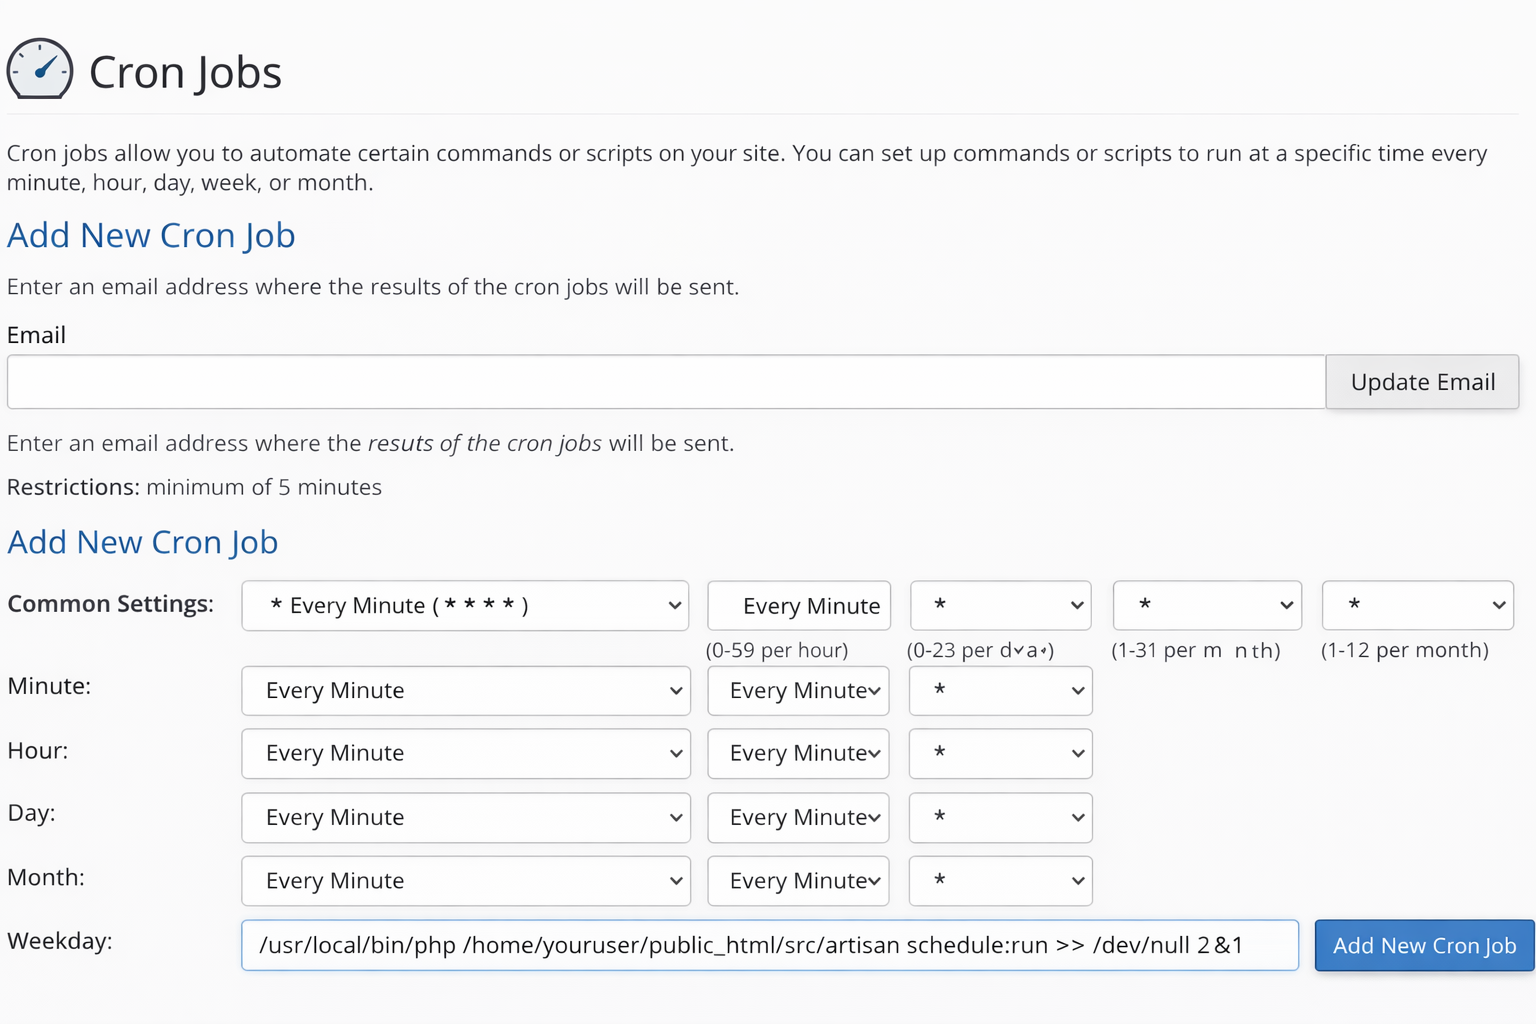1536x1024 pixels.
Task: Expand the wide dropdown in the Minute row
Action: click(x=465, y=691)
